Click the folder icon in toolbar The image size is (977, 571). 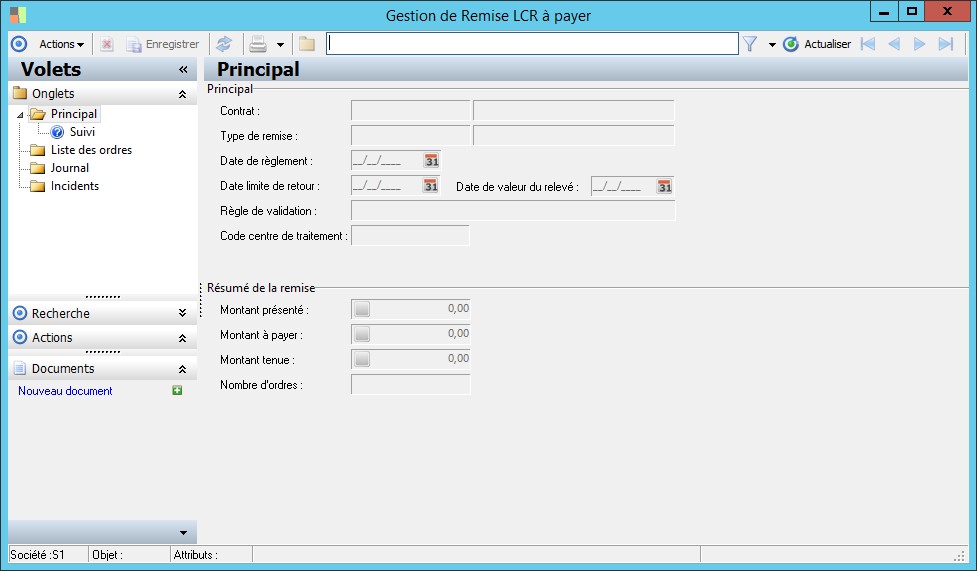[x=306, y=44]
